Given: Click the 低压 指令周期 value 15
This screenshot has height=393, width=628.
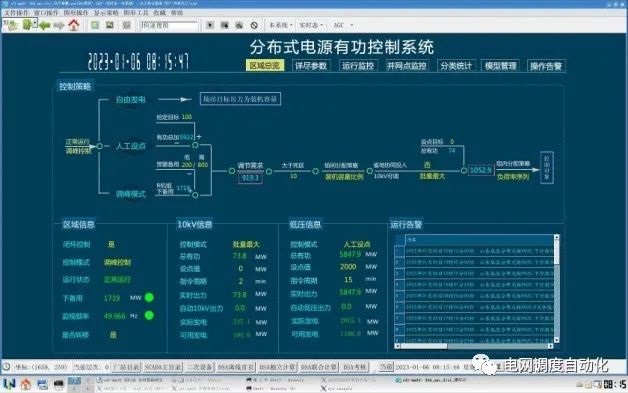Looking at the screenshot, I should [x=348, y=280].
